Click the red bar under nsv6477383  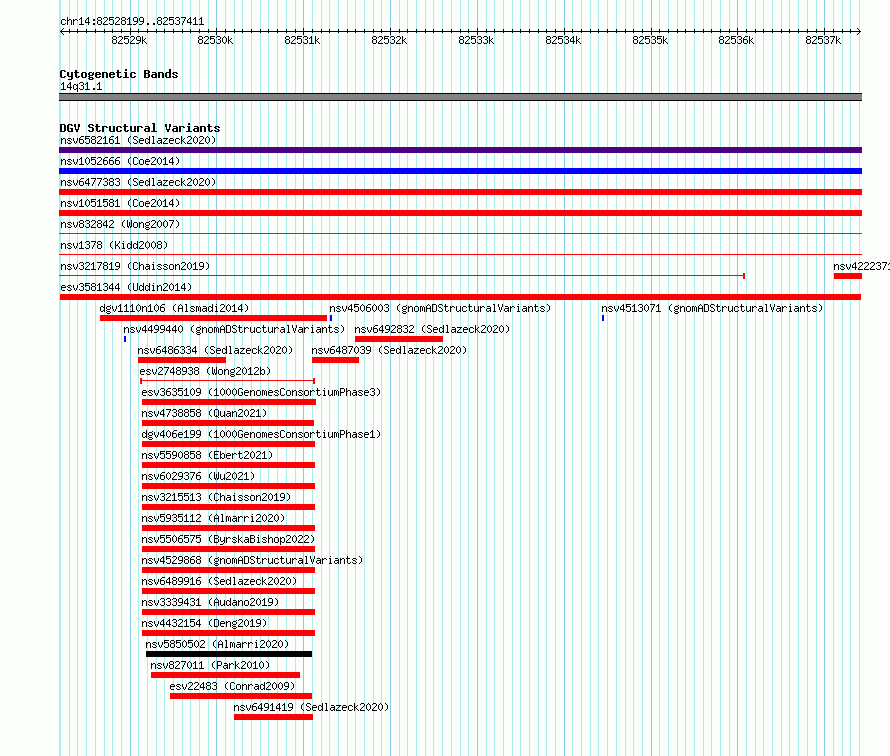pyautogui.click(x=460, y=192)
